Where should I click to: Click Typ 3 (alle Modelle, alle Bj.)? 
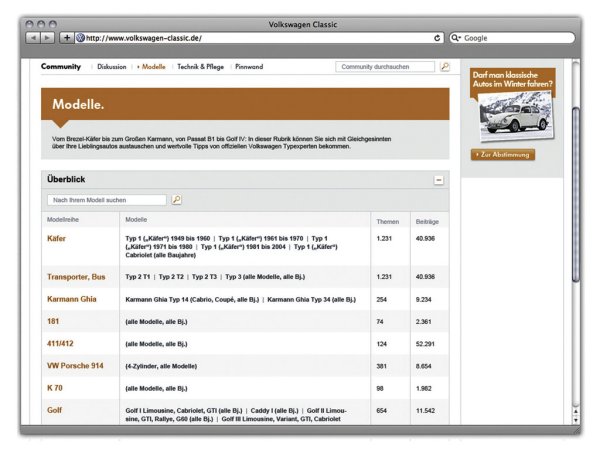265,277
